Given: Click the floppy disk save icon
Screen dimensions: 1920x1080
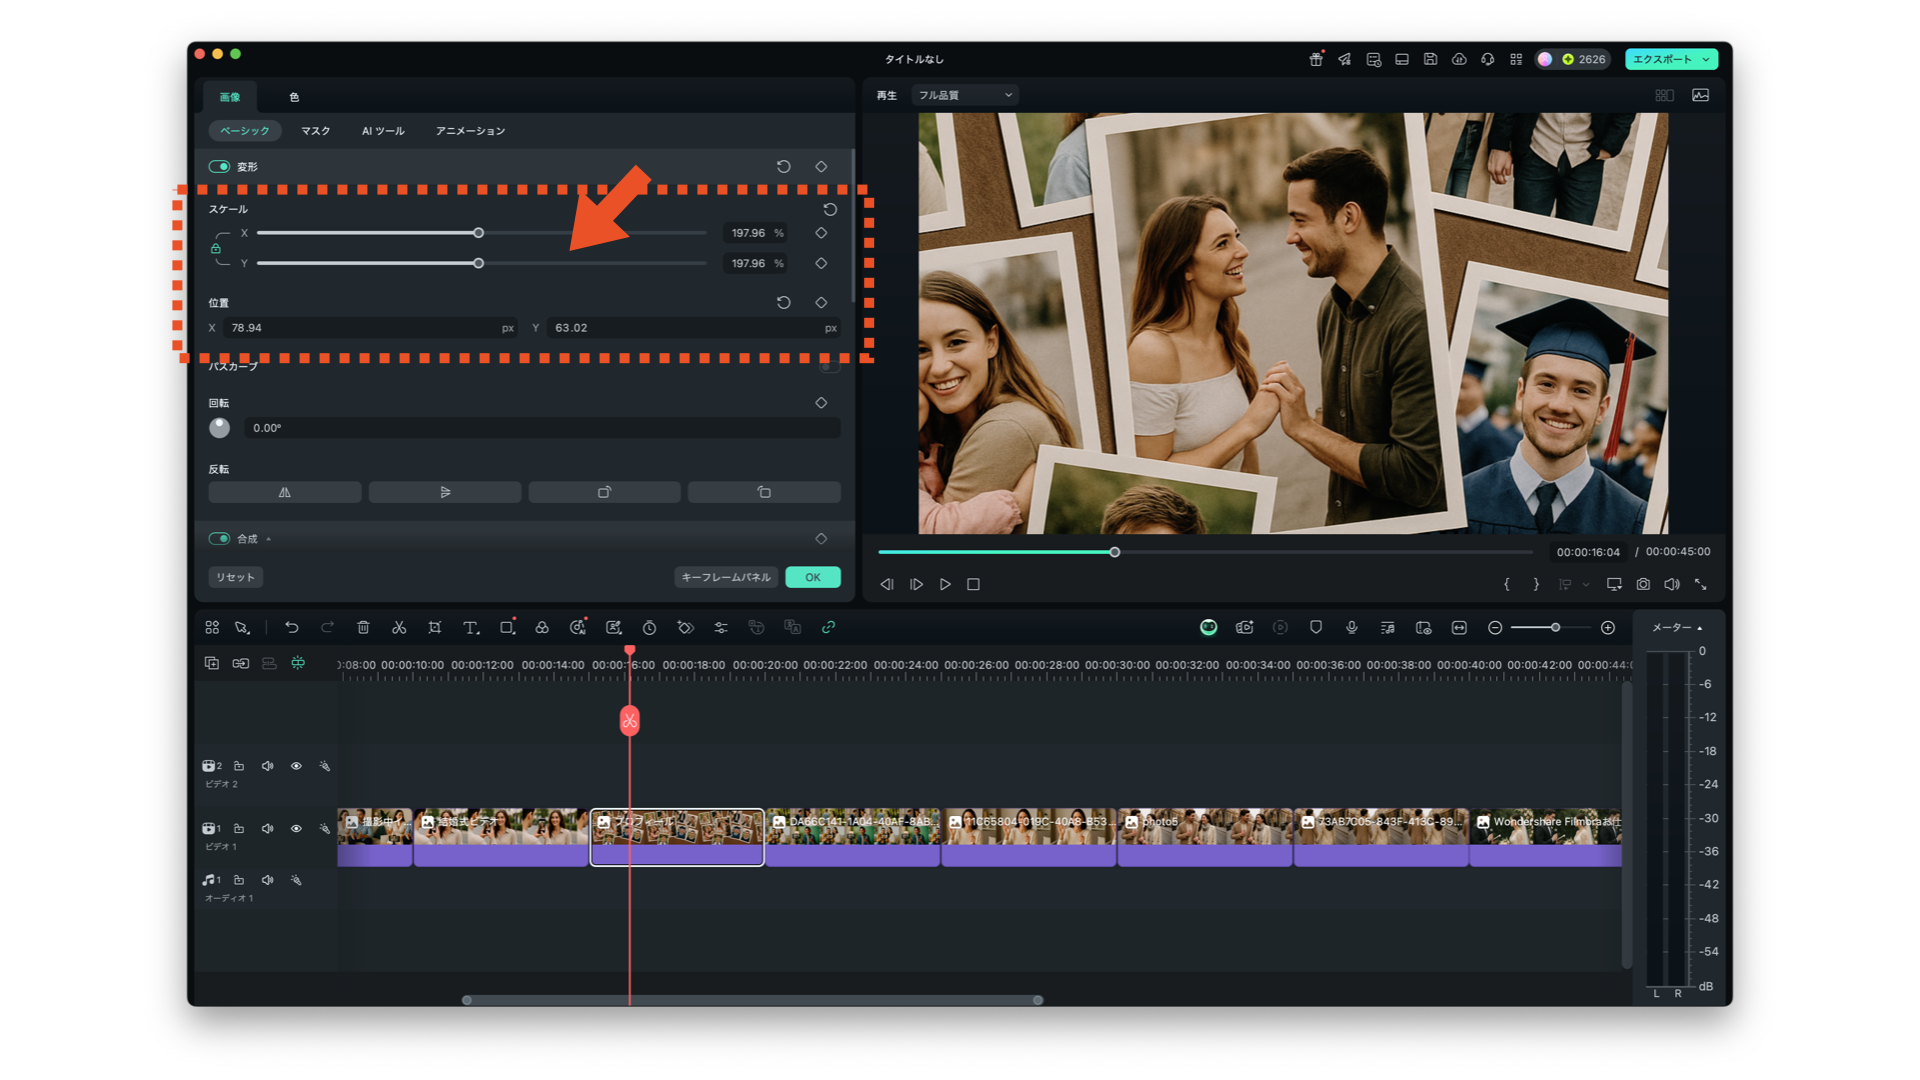Looking at the screenshot, I should coord(1431,59).
